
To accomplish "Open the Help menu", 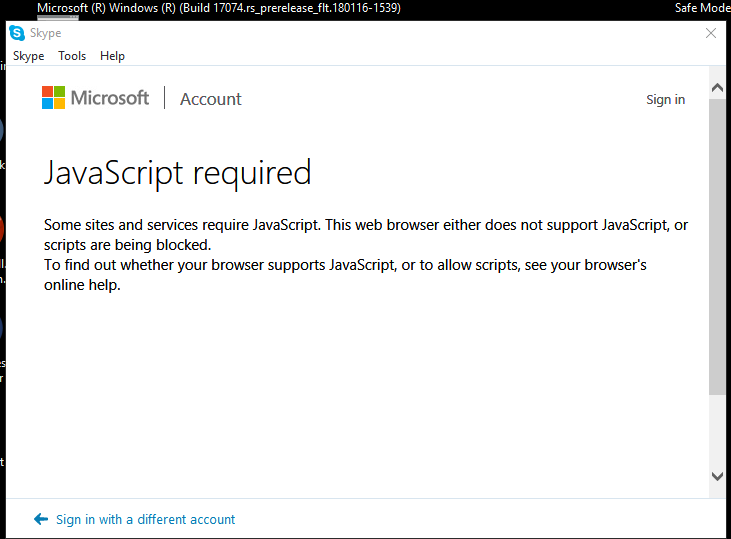I will click(x=112, y=56).
